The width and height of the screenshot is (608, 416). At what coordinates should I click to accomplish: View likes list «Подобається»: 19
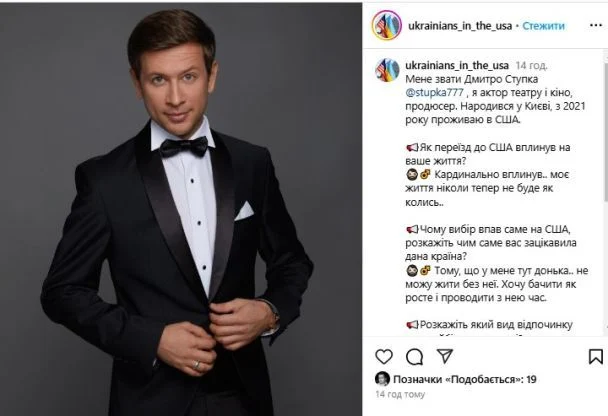[465, 379]
